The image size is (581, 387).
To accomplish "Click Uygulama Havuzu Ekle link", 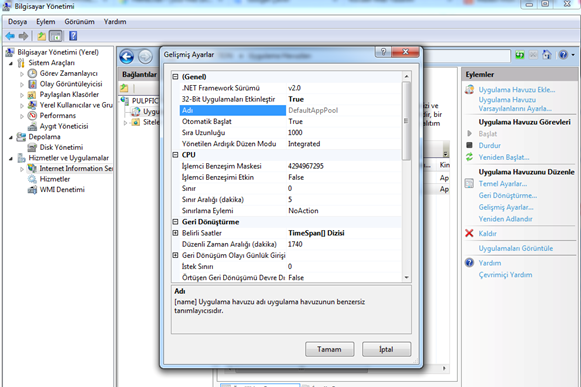I will pos(517,89).
